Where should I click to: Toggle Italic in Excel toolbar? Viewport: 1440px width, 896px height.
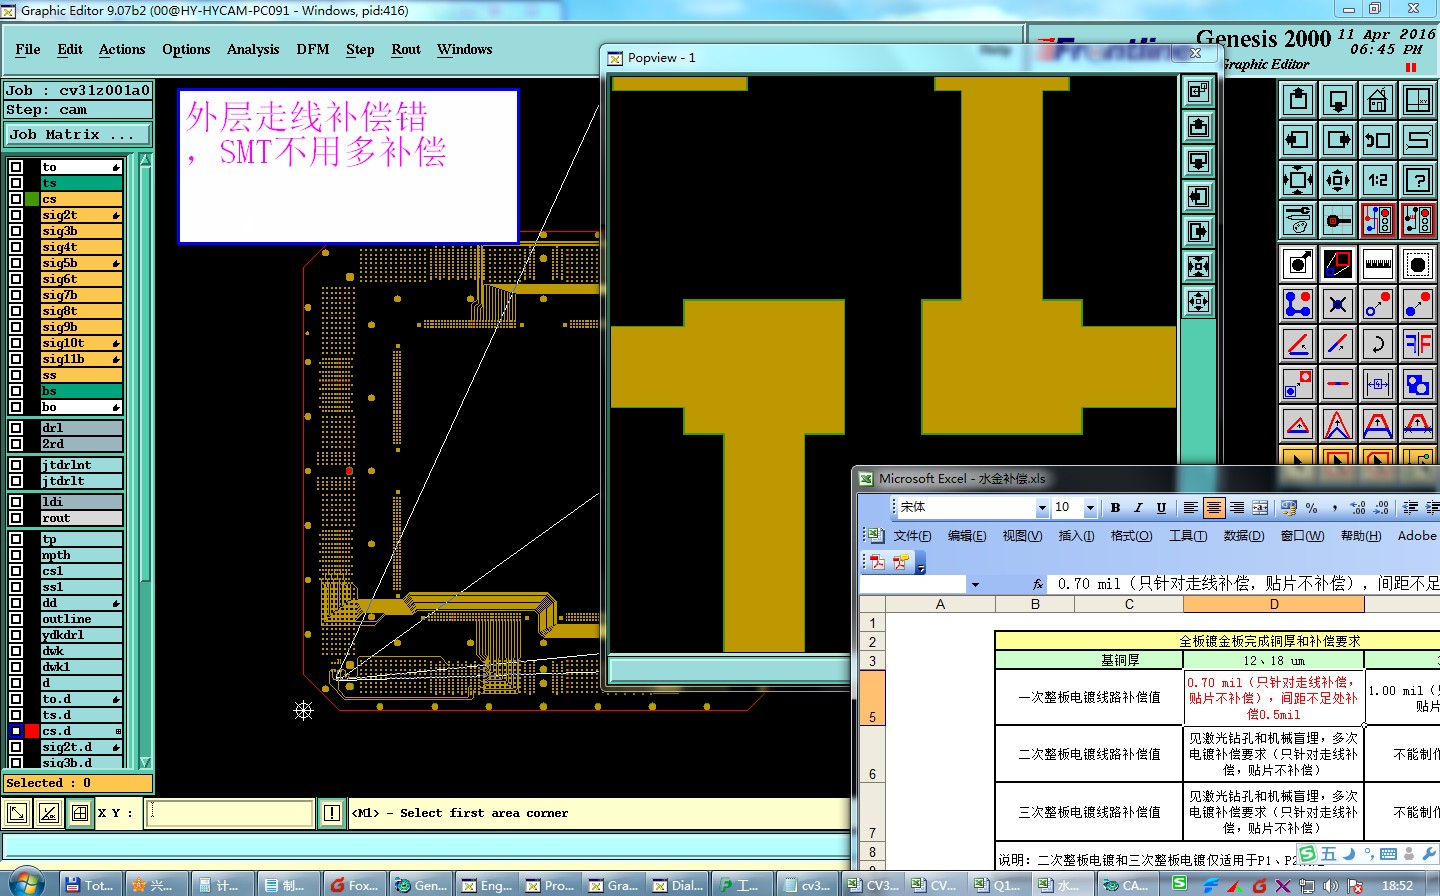(x=1138, y=508)
